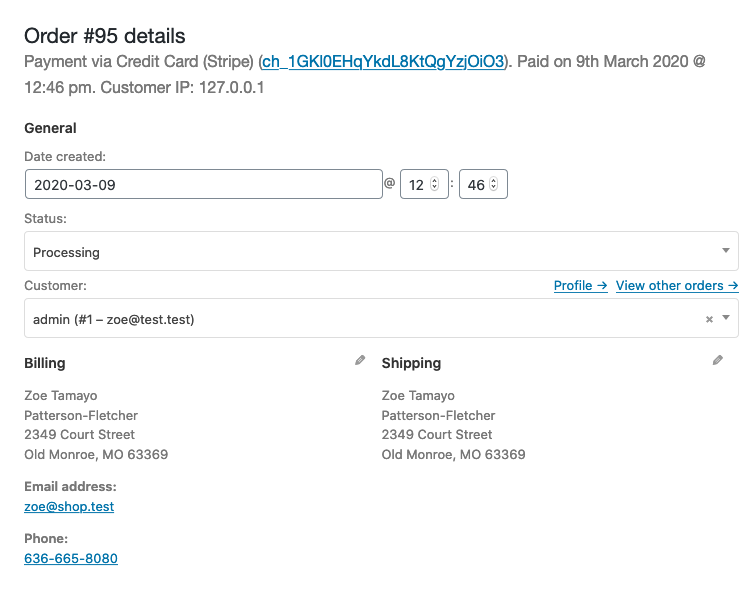
Task: Edit billing address with pencil icon
Action: (360, 361)
